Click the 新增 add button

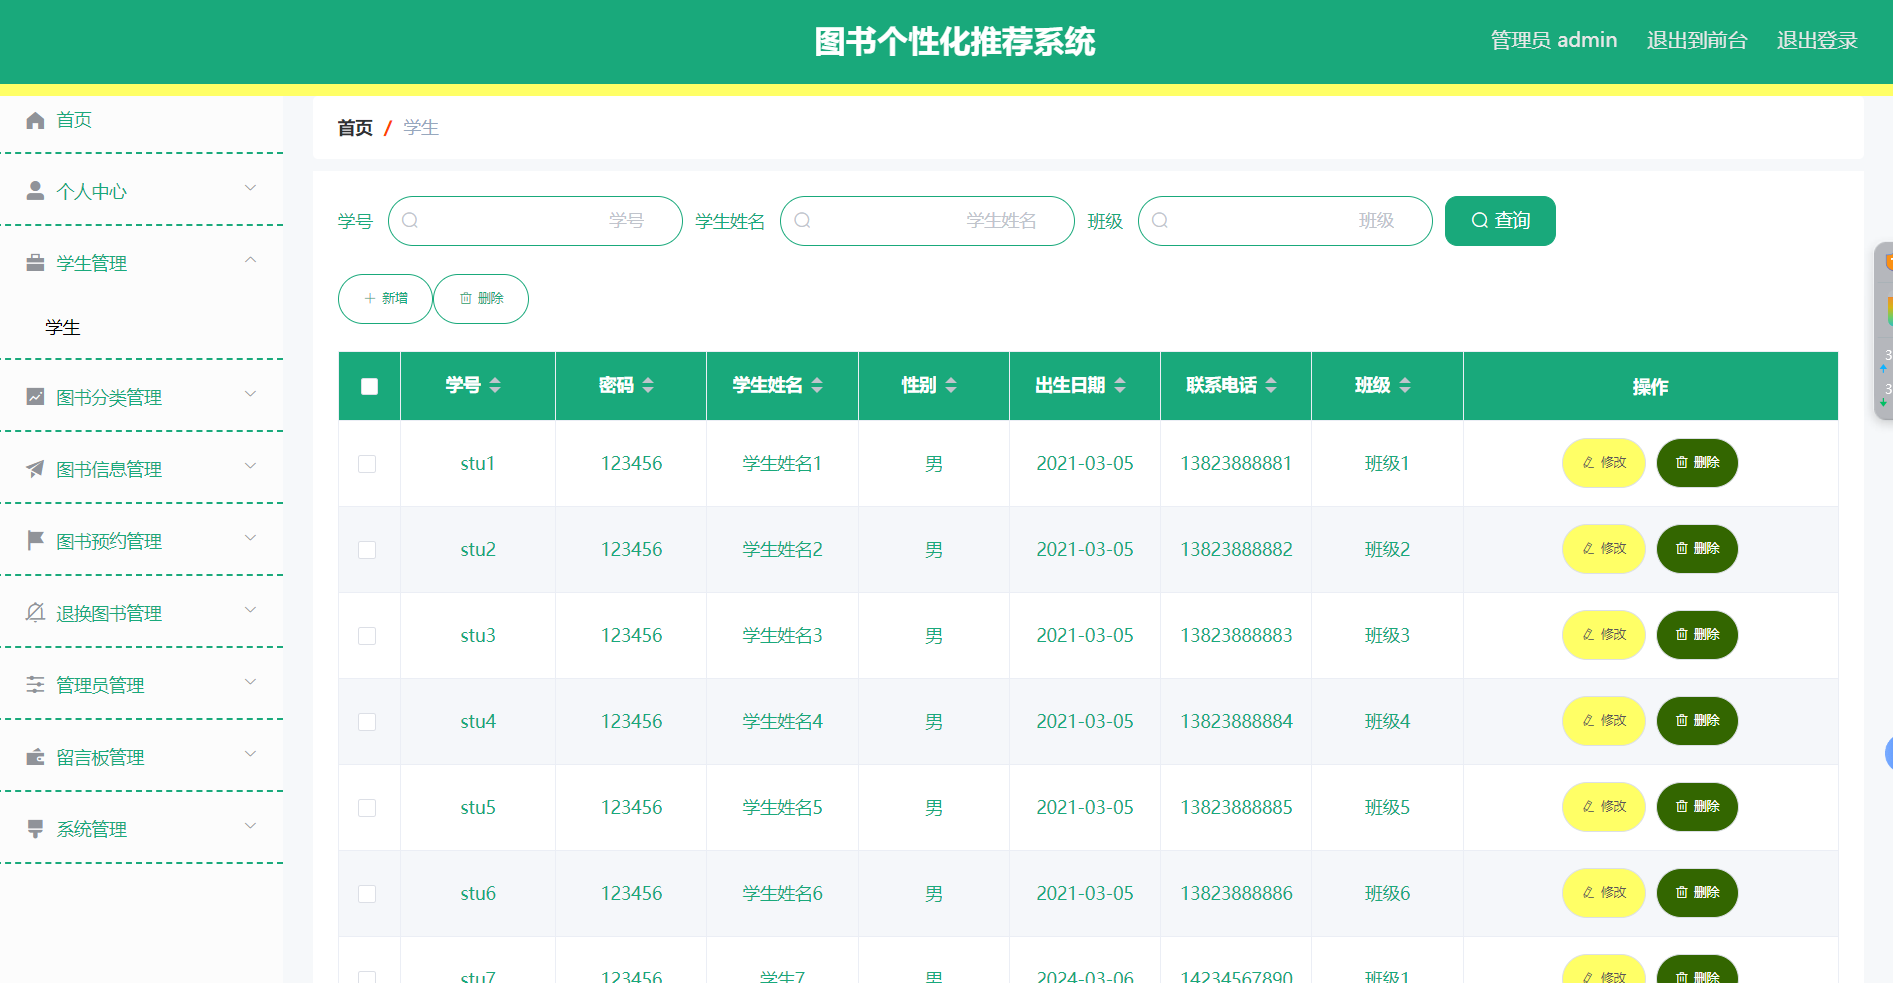coord(385,299)
